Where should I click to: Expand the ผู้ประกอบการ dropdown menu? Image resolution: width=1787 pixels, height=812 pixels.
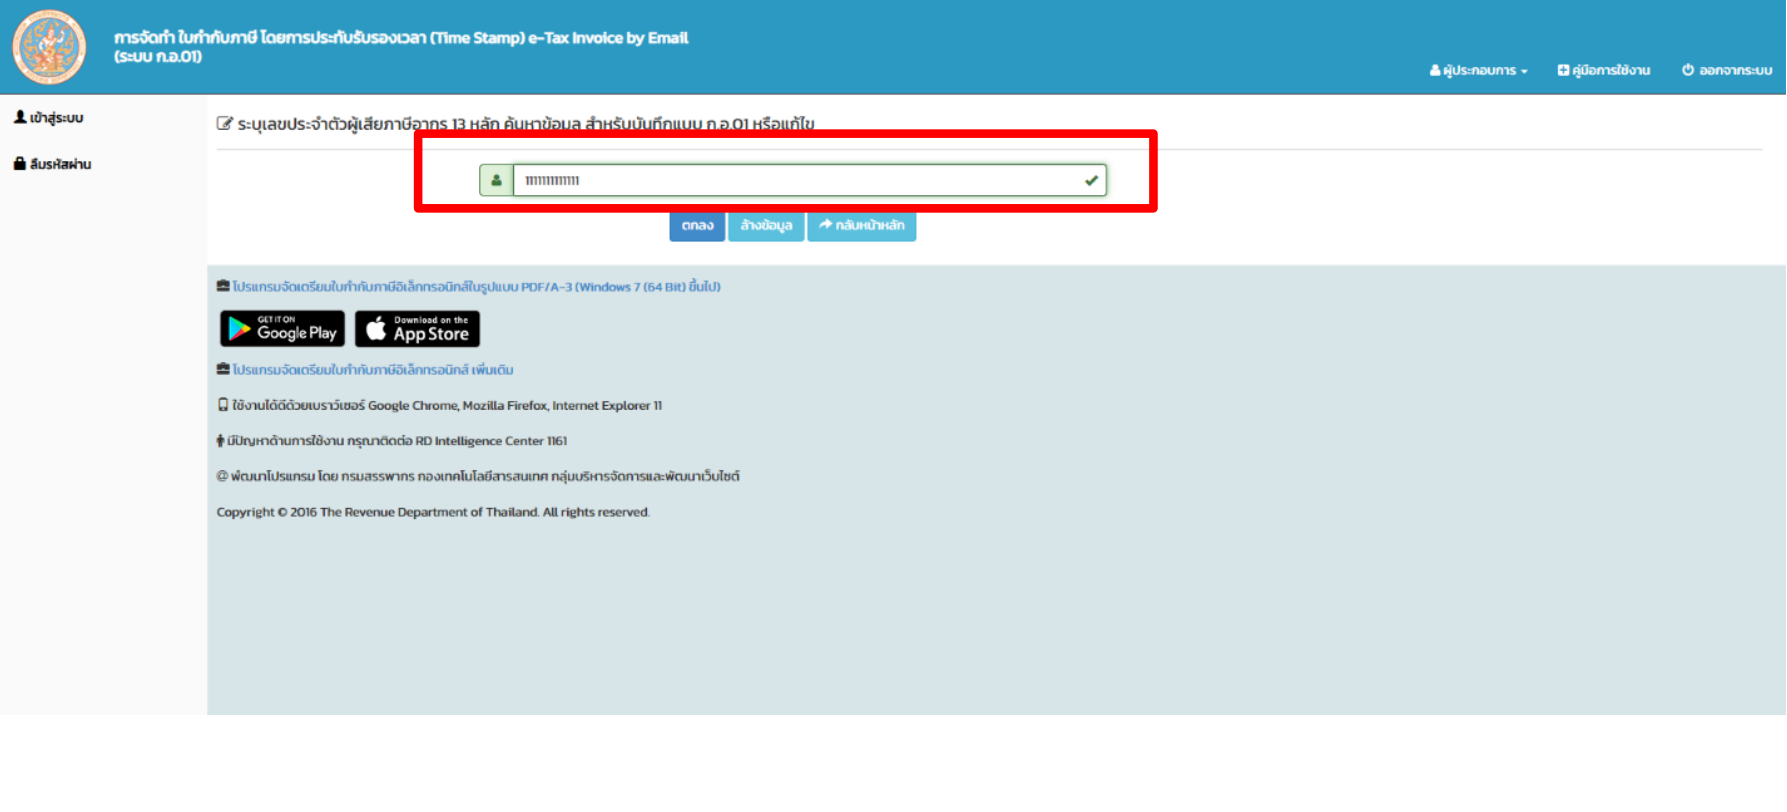[1478, 70]
